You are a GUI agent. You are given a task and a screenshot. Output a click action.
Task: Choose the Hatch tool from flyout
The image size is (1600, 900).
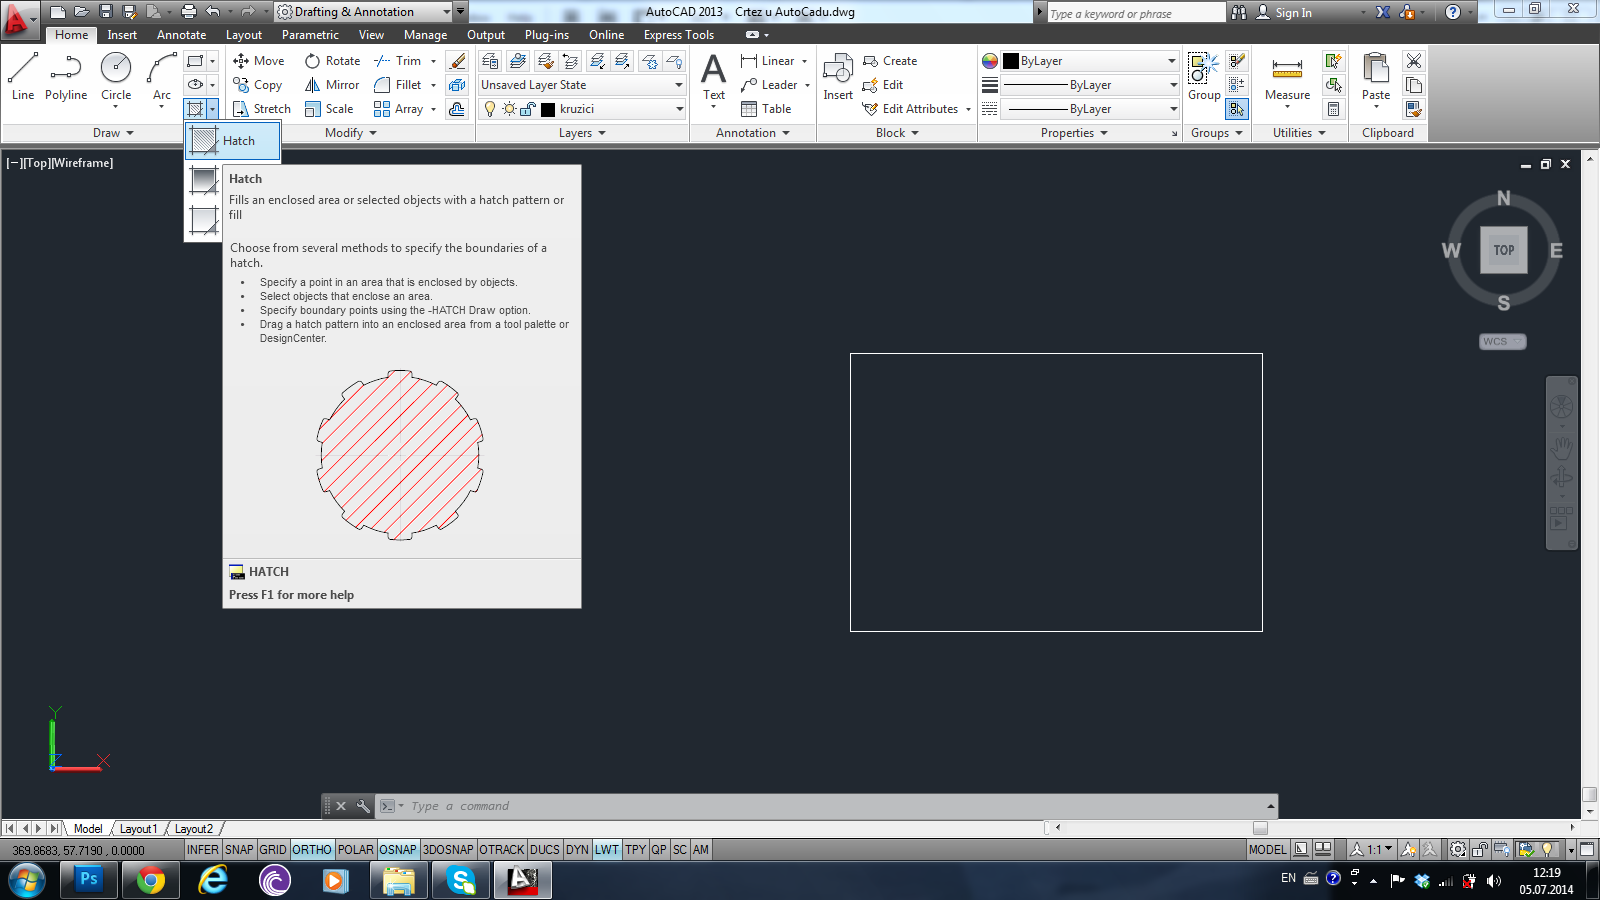point(232,141)
